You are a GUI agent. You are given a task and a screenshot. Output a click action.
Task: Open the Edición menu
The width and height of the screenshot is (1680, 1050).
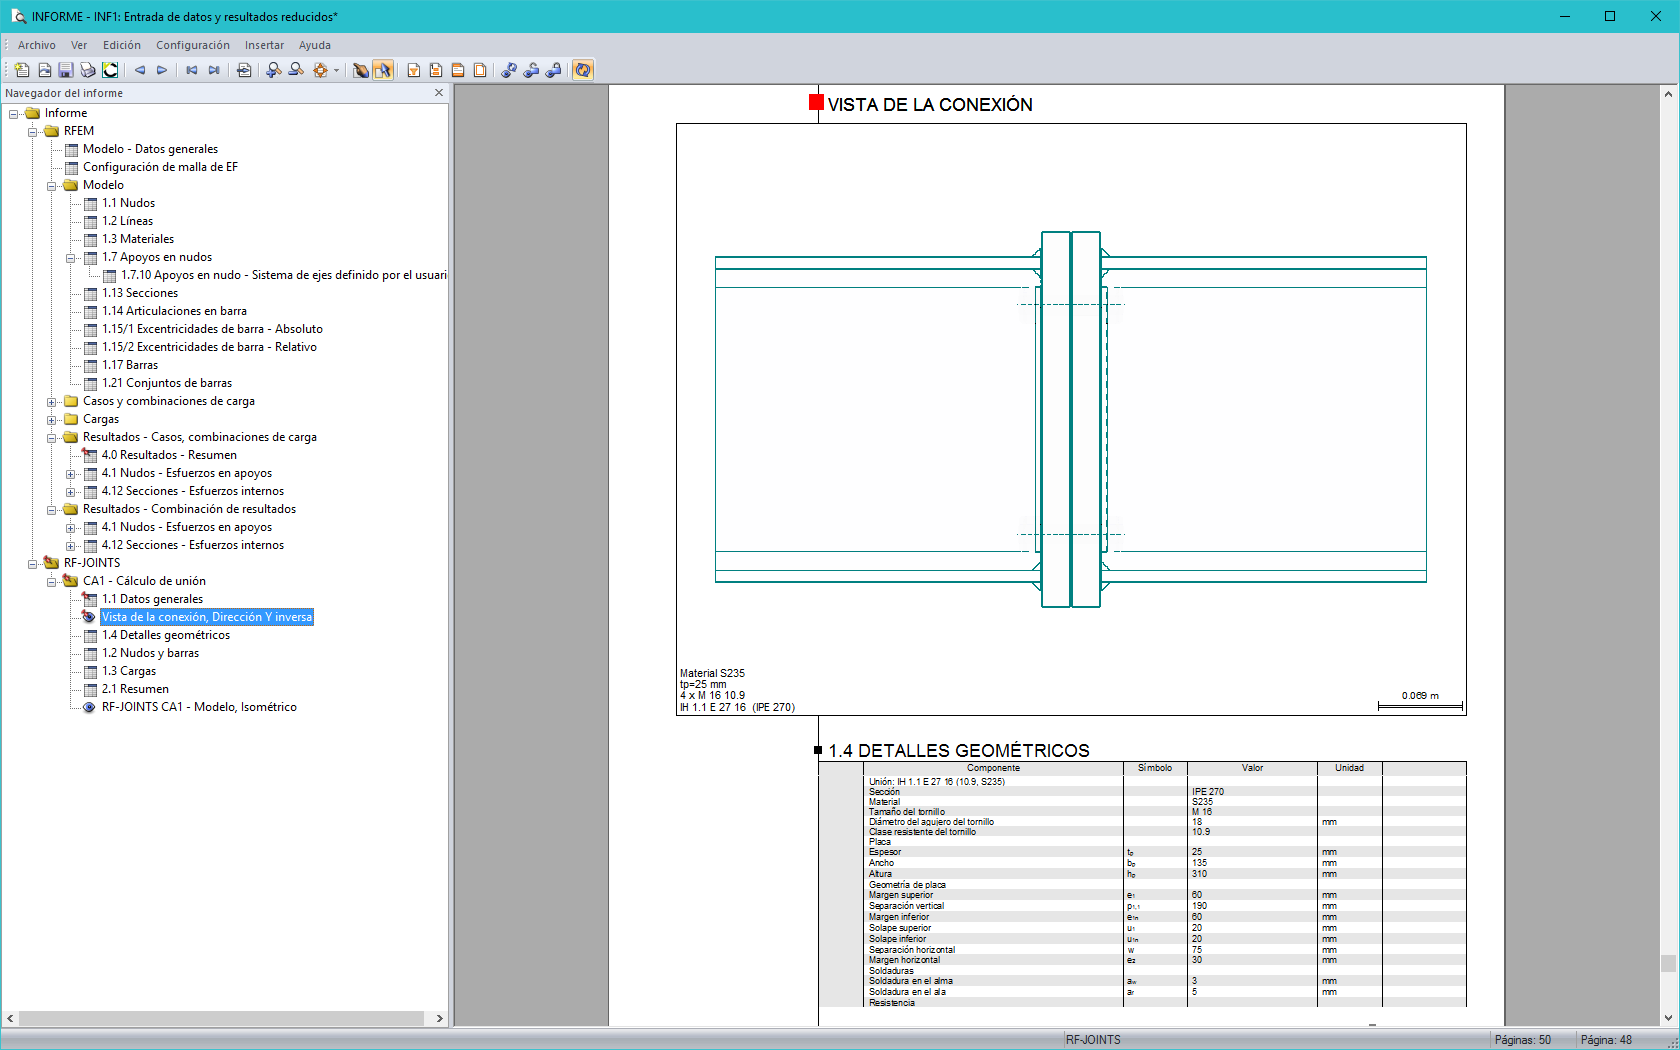point(122,45)
